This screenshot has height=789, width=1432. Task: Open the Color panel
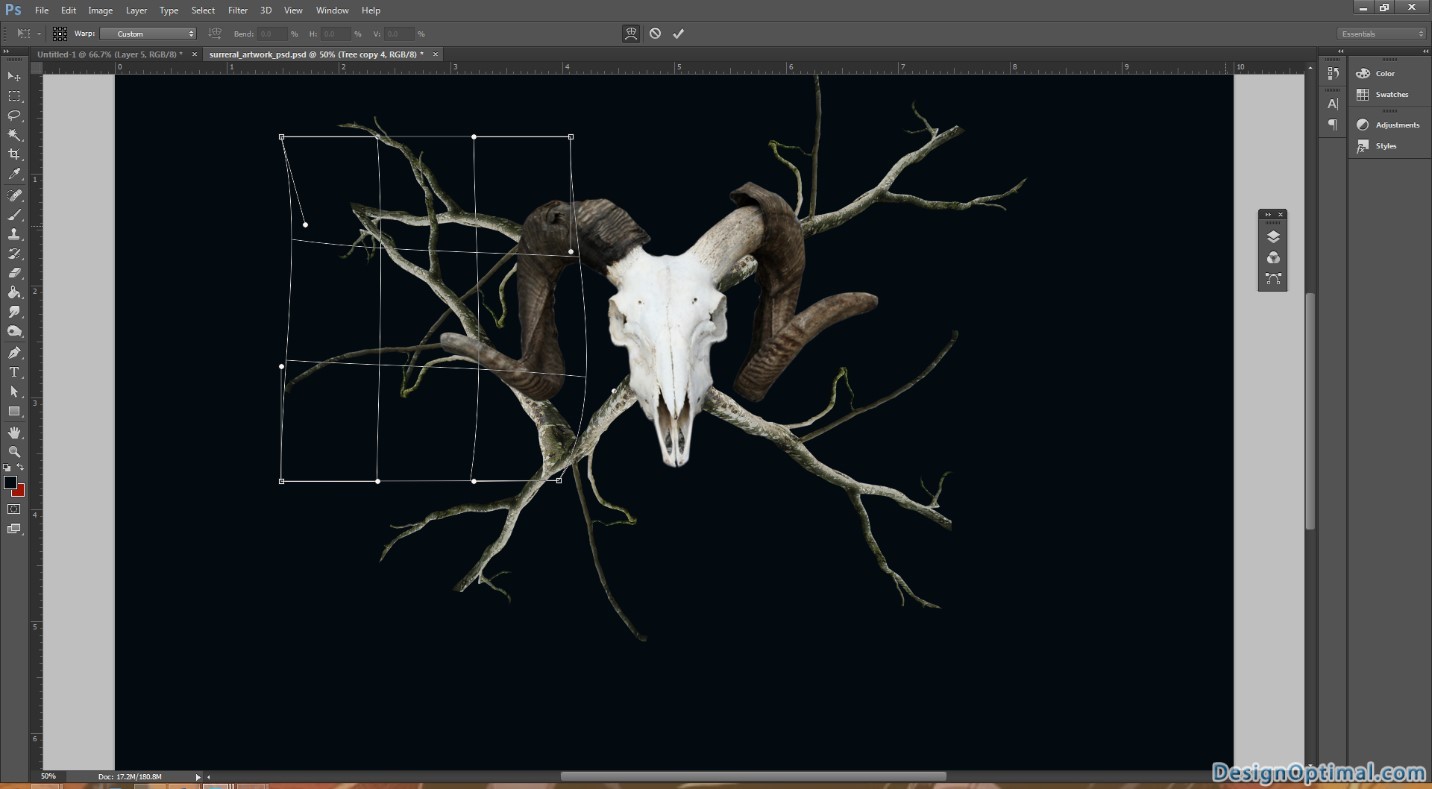1385,73
